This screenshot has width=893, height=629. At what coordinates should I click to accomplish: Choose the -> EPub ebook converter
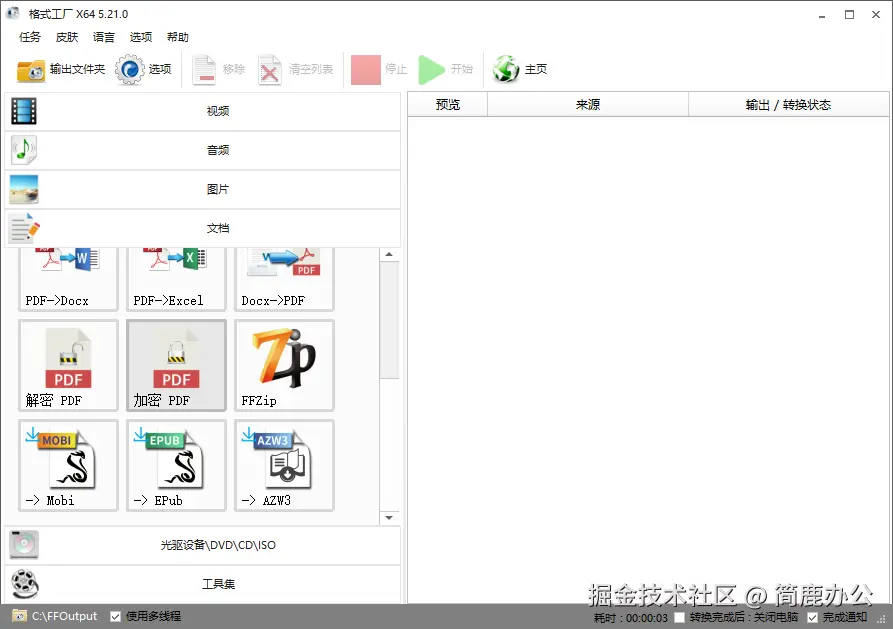point(176,465)
